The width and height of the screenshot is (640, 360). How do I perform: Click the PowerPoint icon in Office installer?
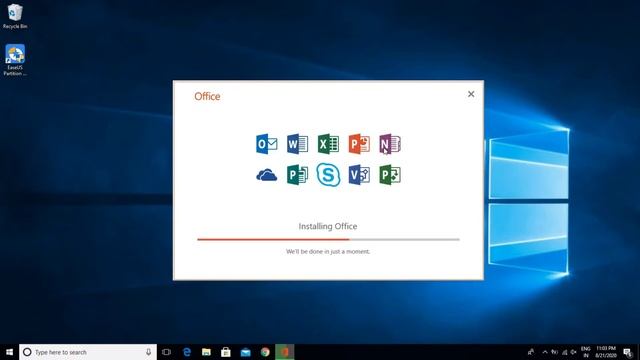point(359,144)
